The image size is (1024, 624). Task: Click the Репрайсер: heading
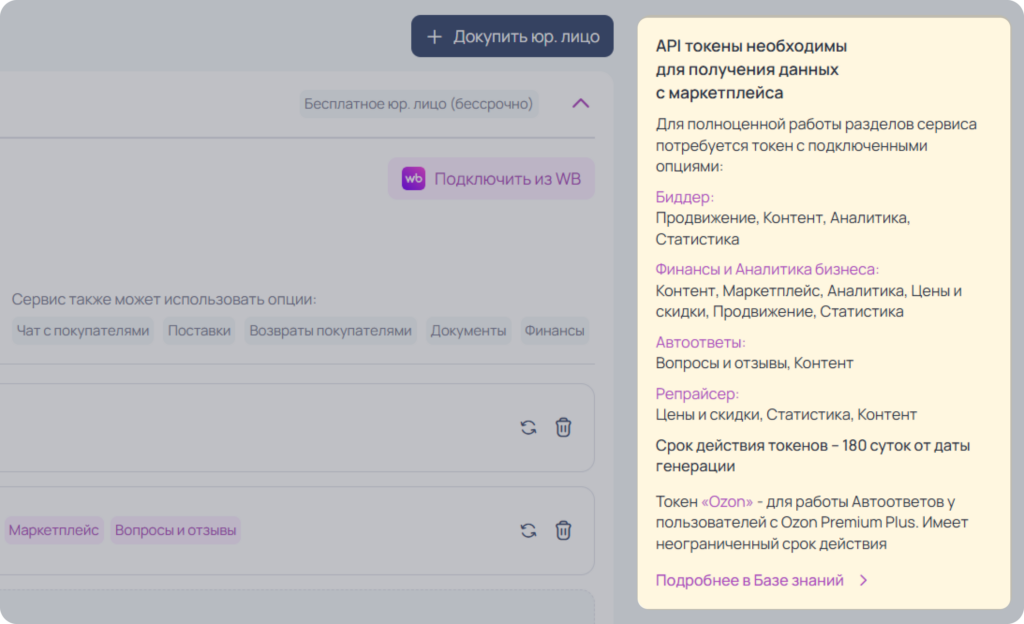(697, 394)
